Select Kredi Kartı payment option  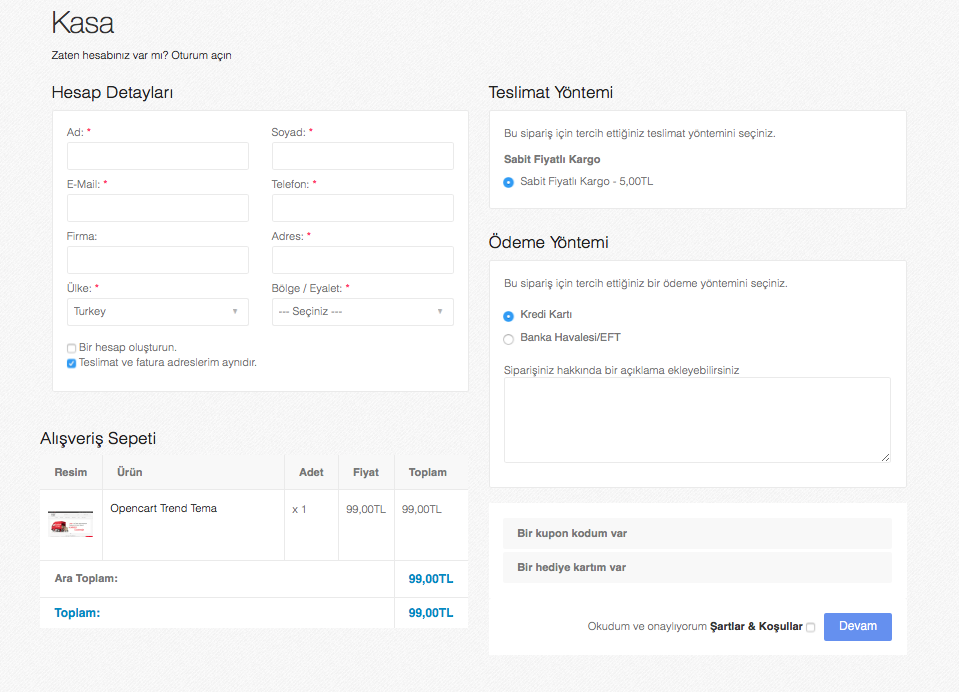coord(509,316)
